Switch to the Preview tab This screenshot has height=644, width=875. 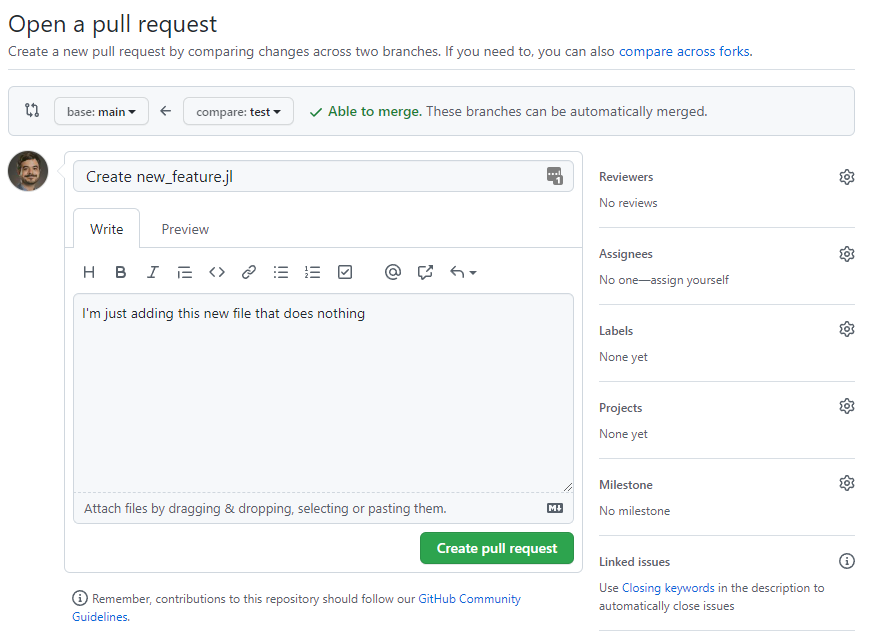pyautogui.click(x=185, y=229)
